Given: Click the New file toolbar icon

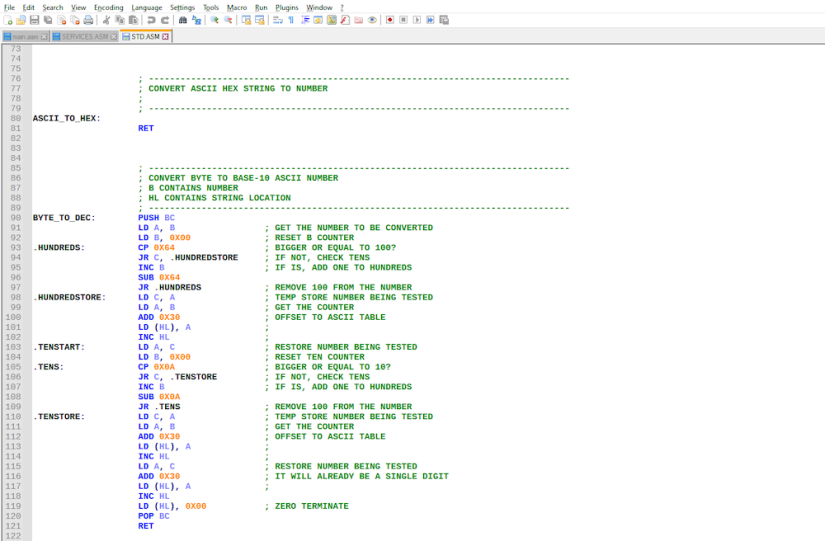Looking at the screenshot, I should point(8,20).
